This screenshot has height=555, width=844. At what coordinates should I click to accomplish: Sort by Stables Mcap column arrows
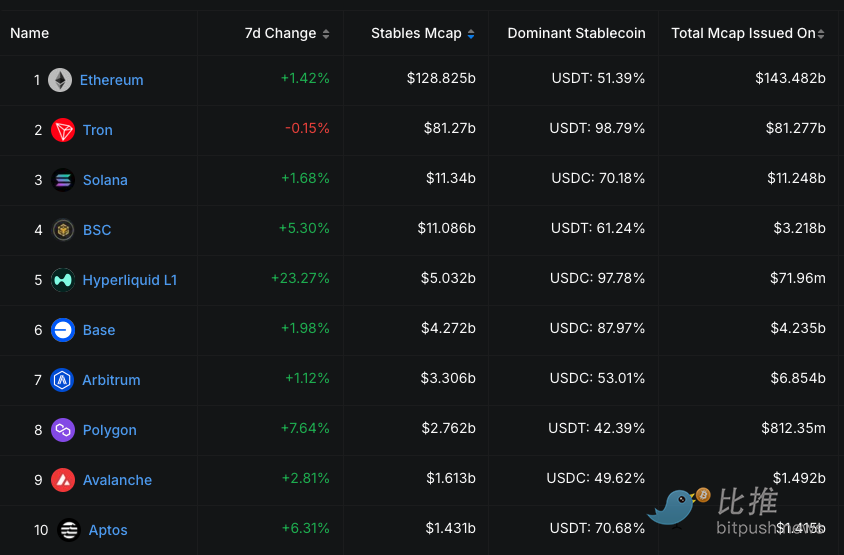[x=471, y=34]
